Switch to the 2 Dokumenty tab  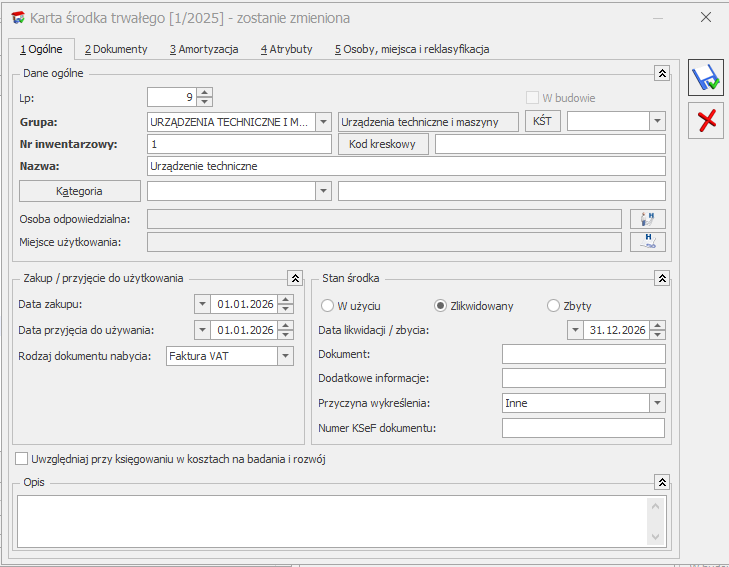116,49
